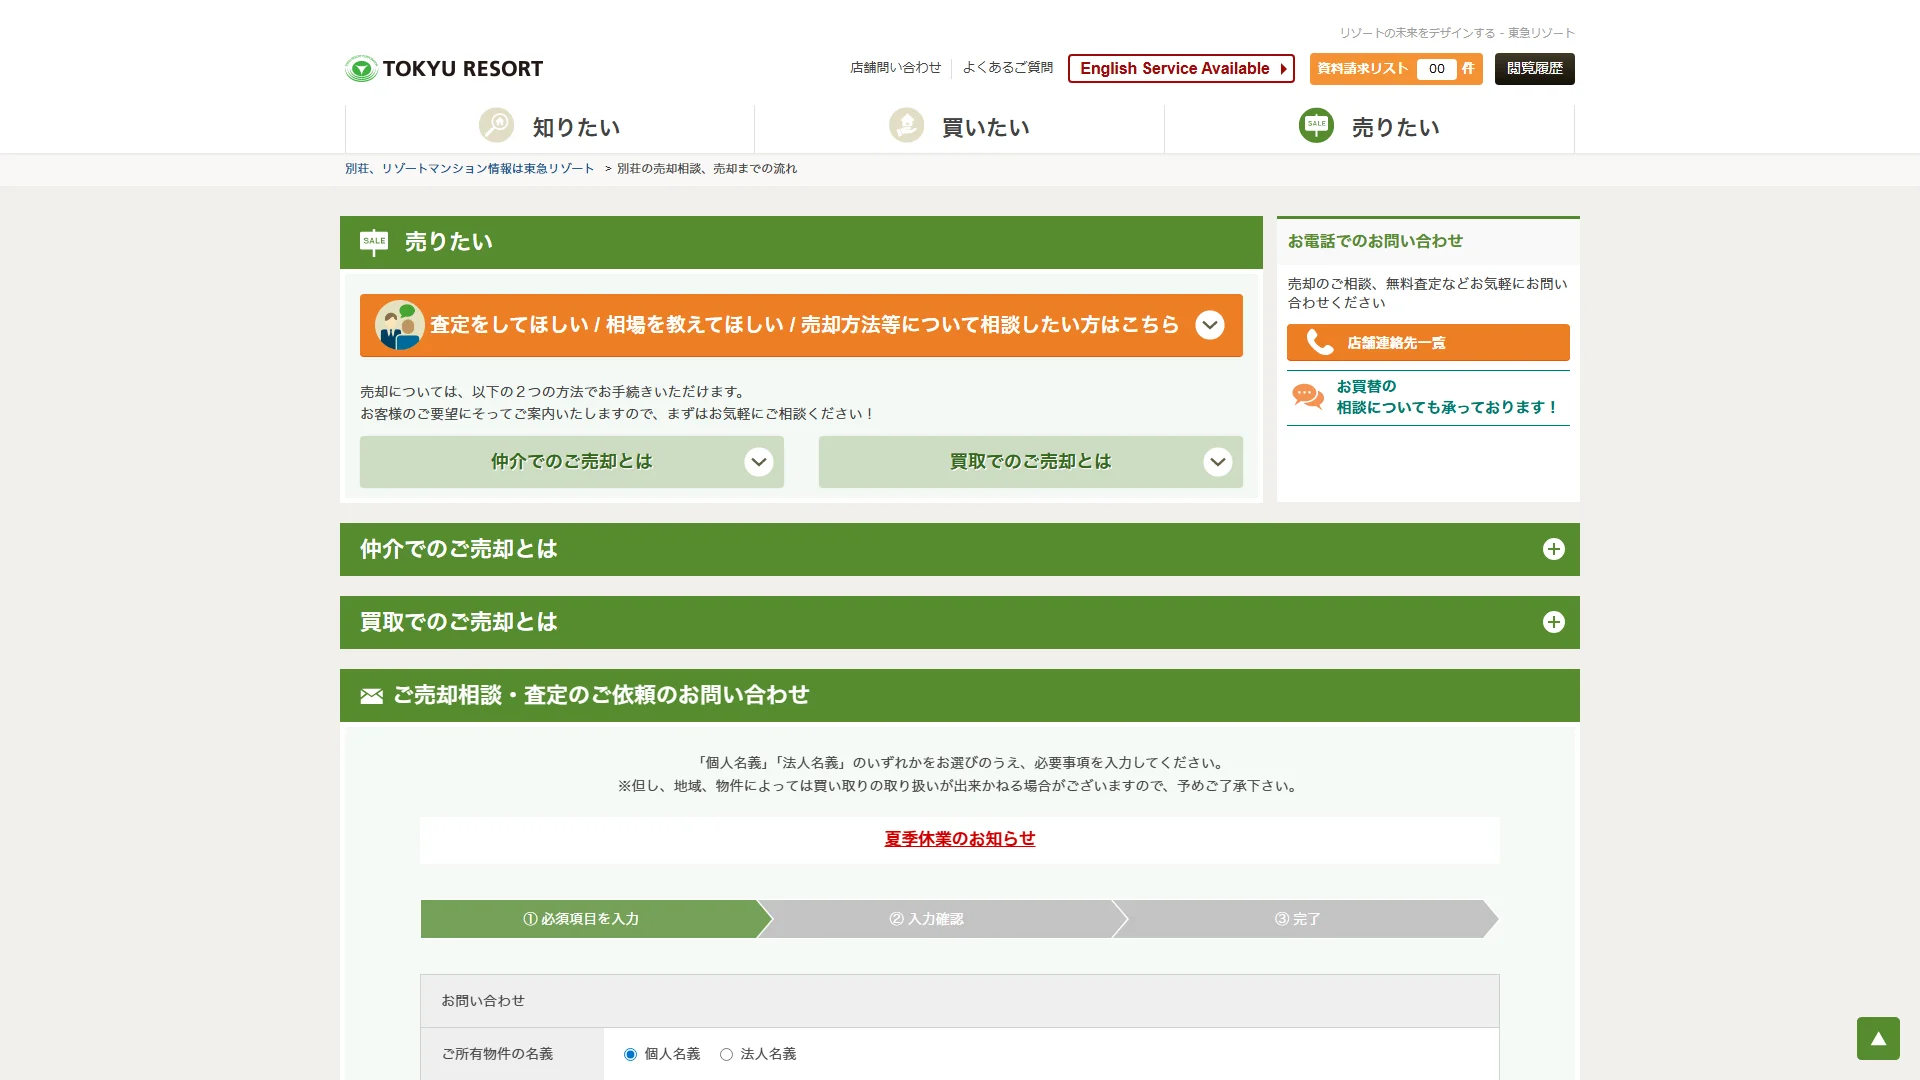The width and height of the screenshot is (1920, 1080).
Task: Click the SALE sign icon in the green header
Action: [x=374, y=242]
